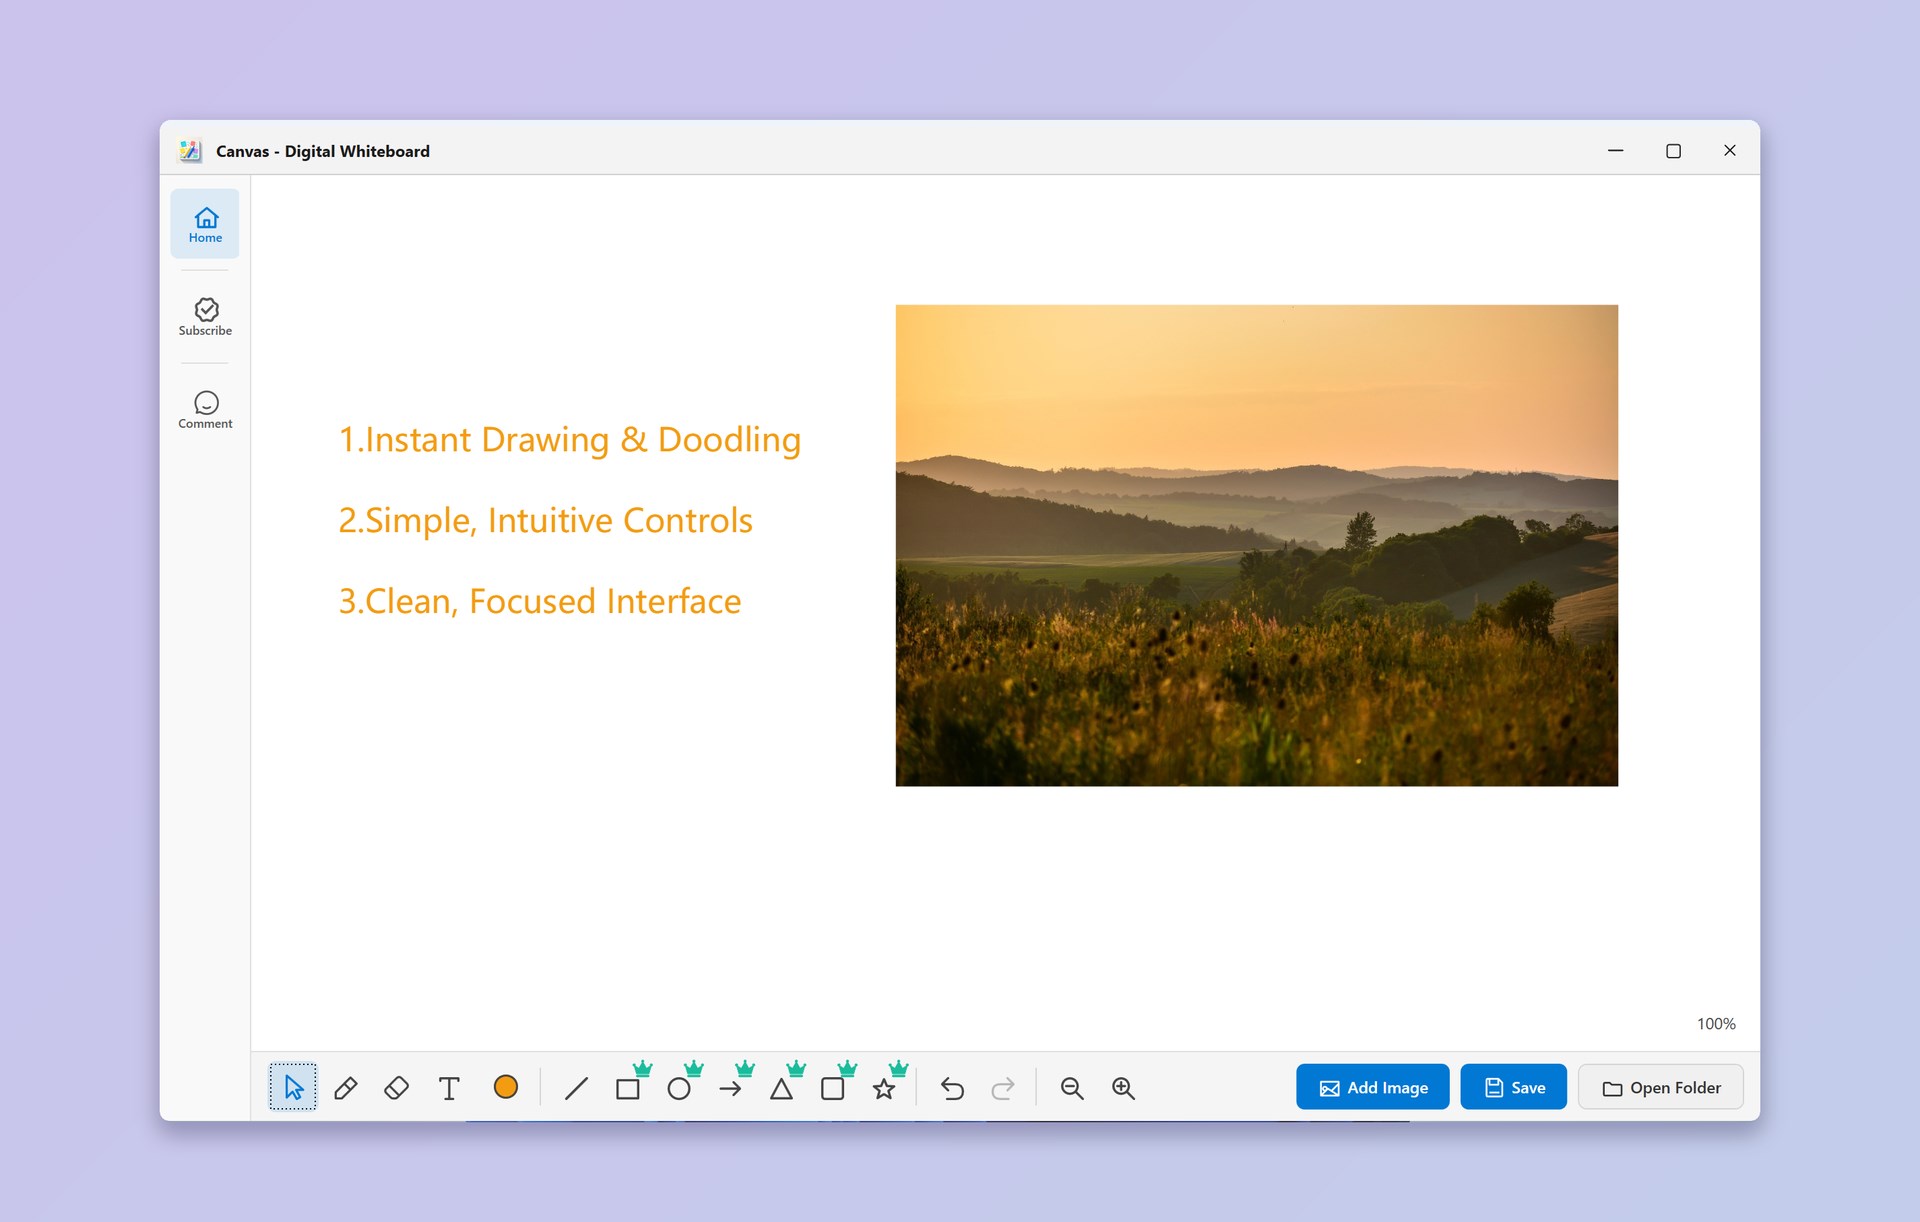Maximize the Canvas window
The width and height of the screenshot is (1920, 1222).
tap(1673, 151)
